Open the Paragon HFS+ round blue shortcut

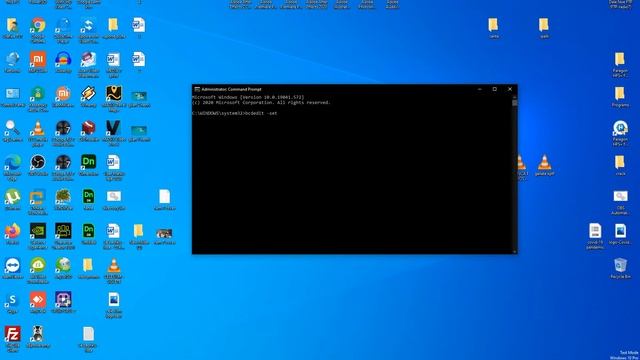tap(620, 133)
